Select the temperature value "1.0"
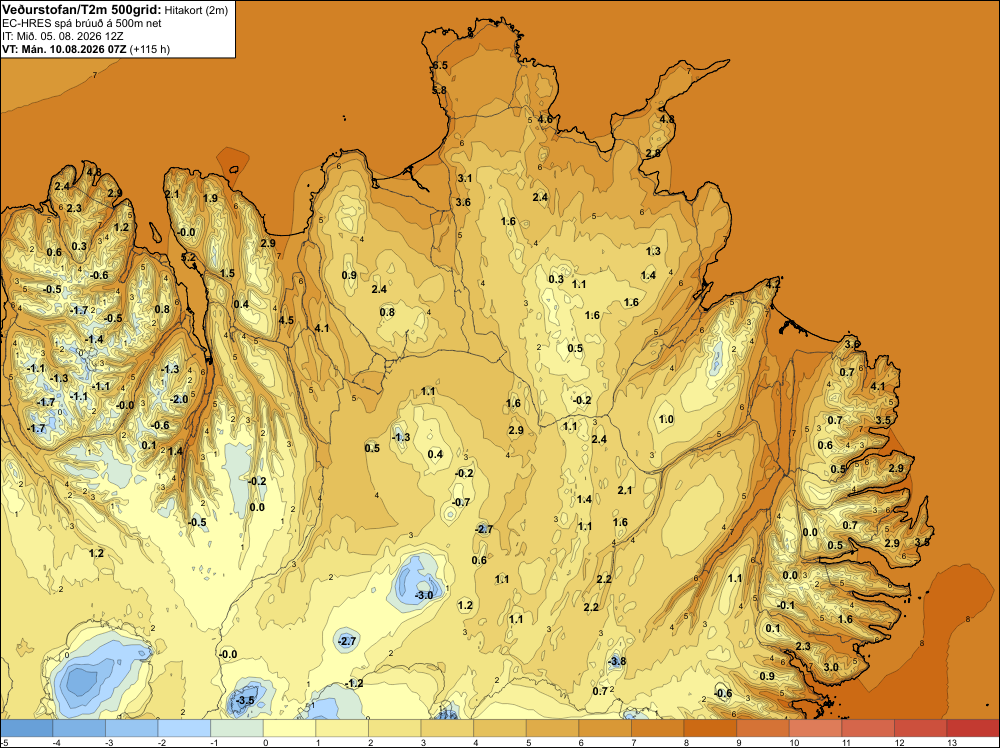This screenshot has height=748, width=1000. point(666,419)
